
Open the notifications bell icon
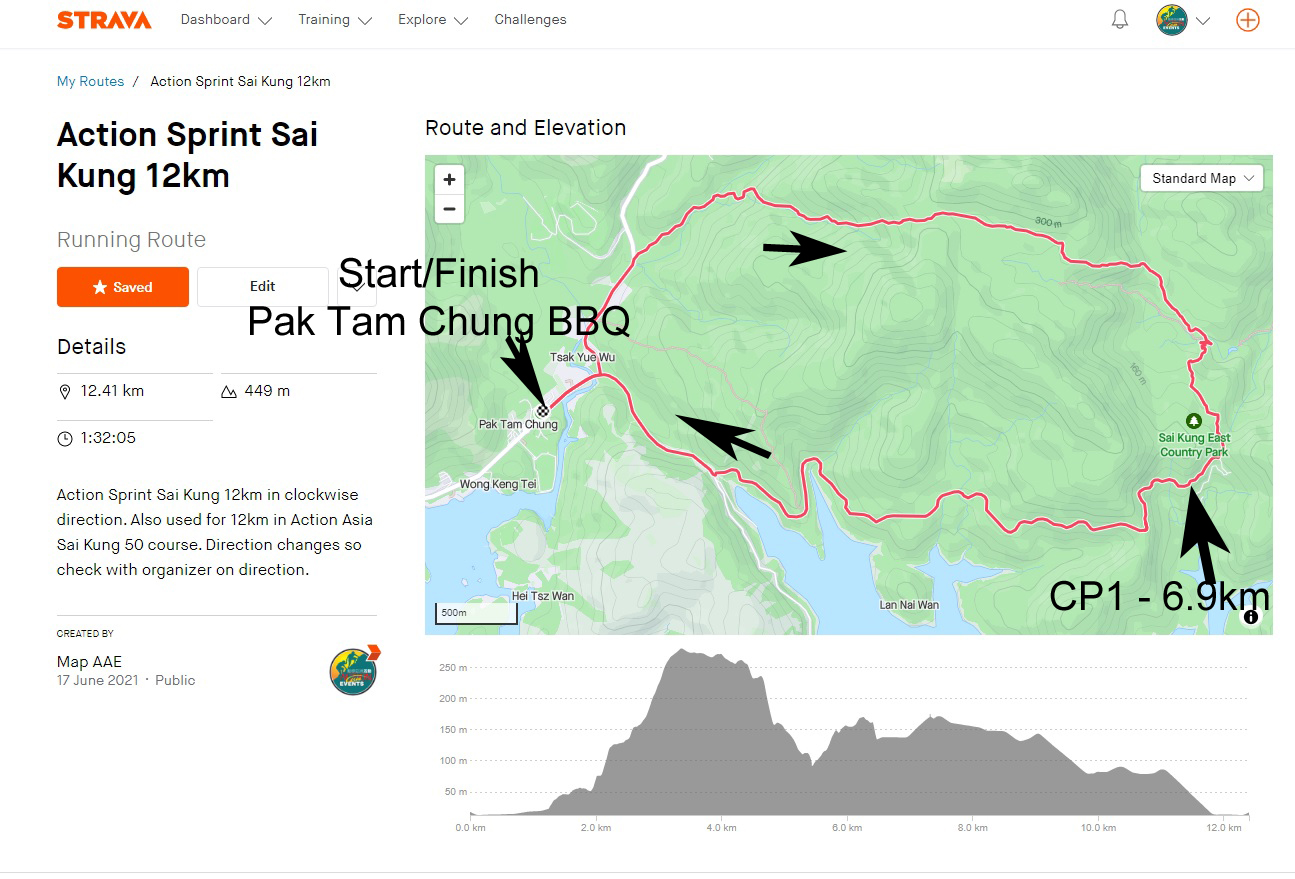pos(1120,20)
